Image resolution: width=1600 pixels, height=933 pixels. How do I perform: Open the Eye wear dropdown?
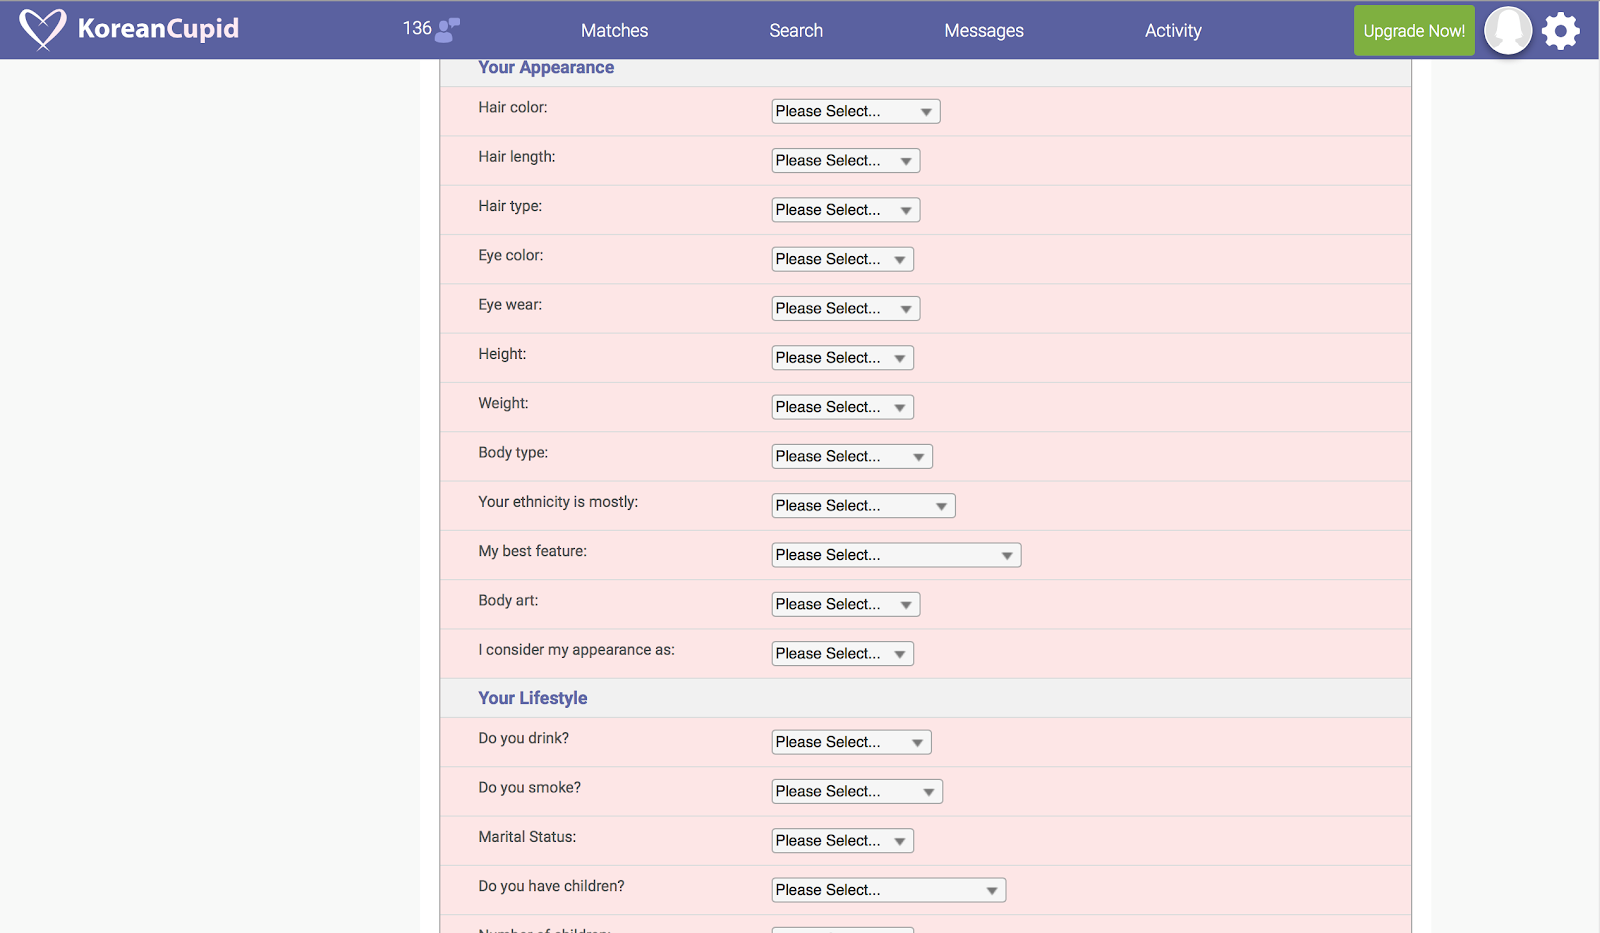click(x=846, y=308)
